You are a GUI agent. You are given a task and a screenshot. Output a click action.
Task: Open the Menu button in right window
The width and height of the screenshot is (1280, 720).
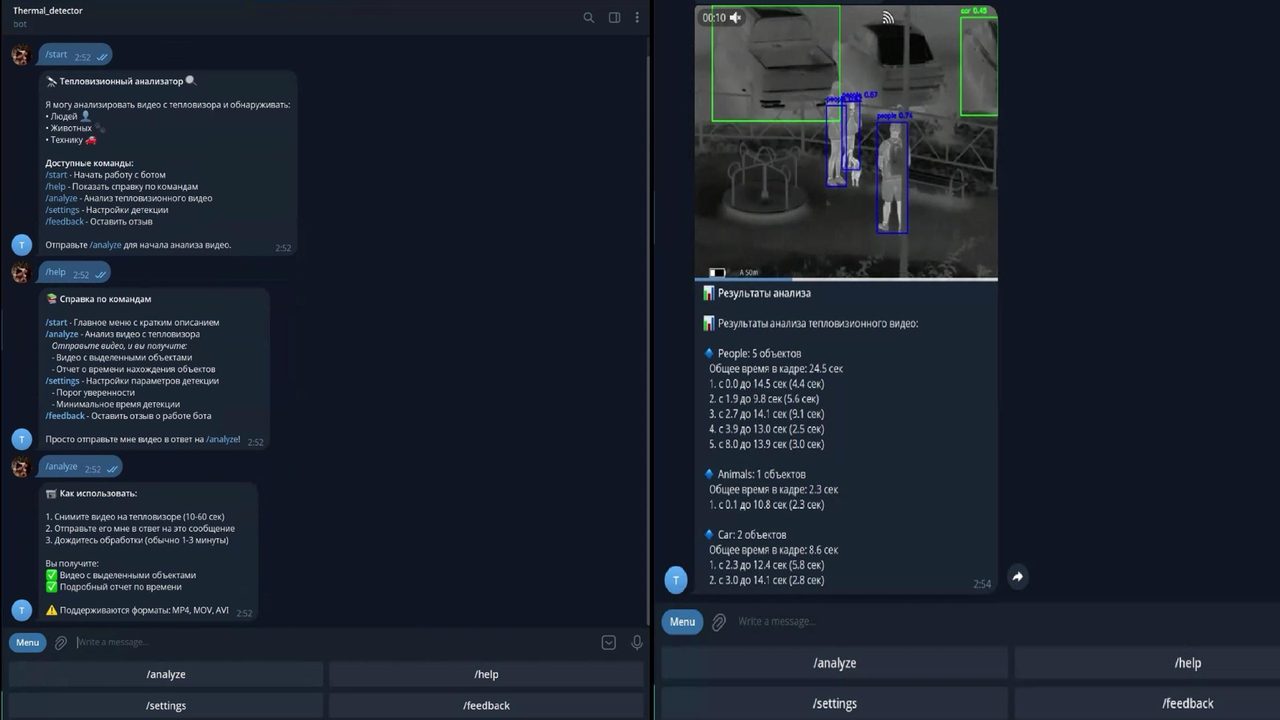click(x=682, y=622)
